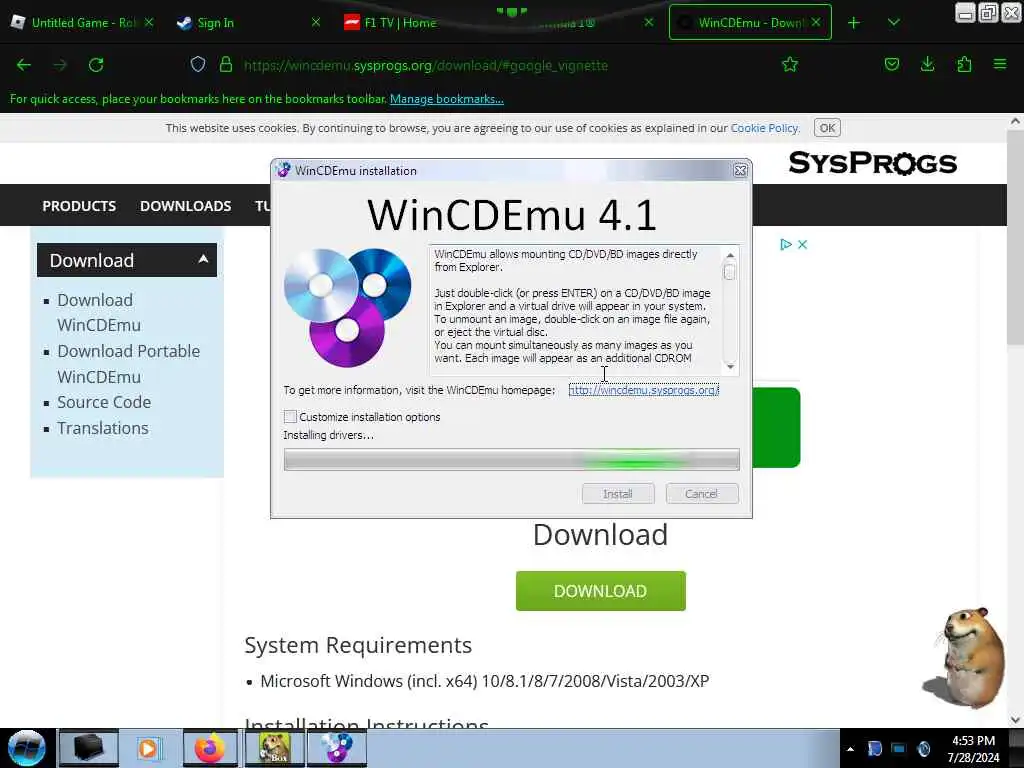Close the WinCDEmu Download tab
The width and height of the screenshot is (1024, 768).
pos(816,22)
